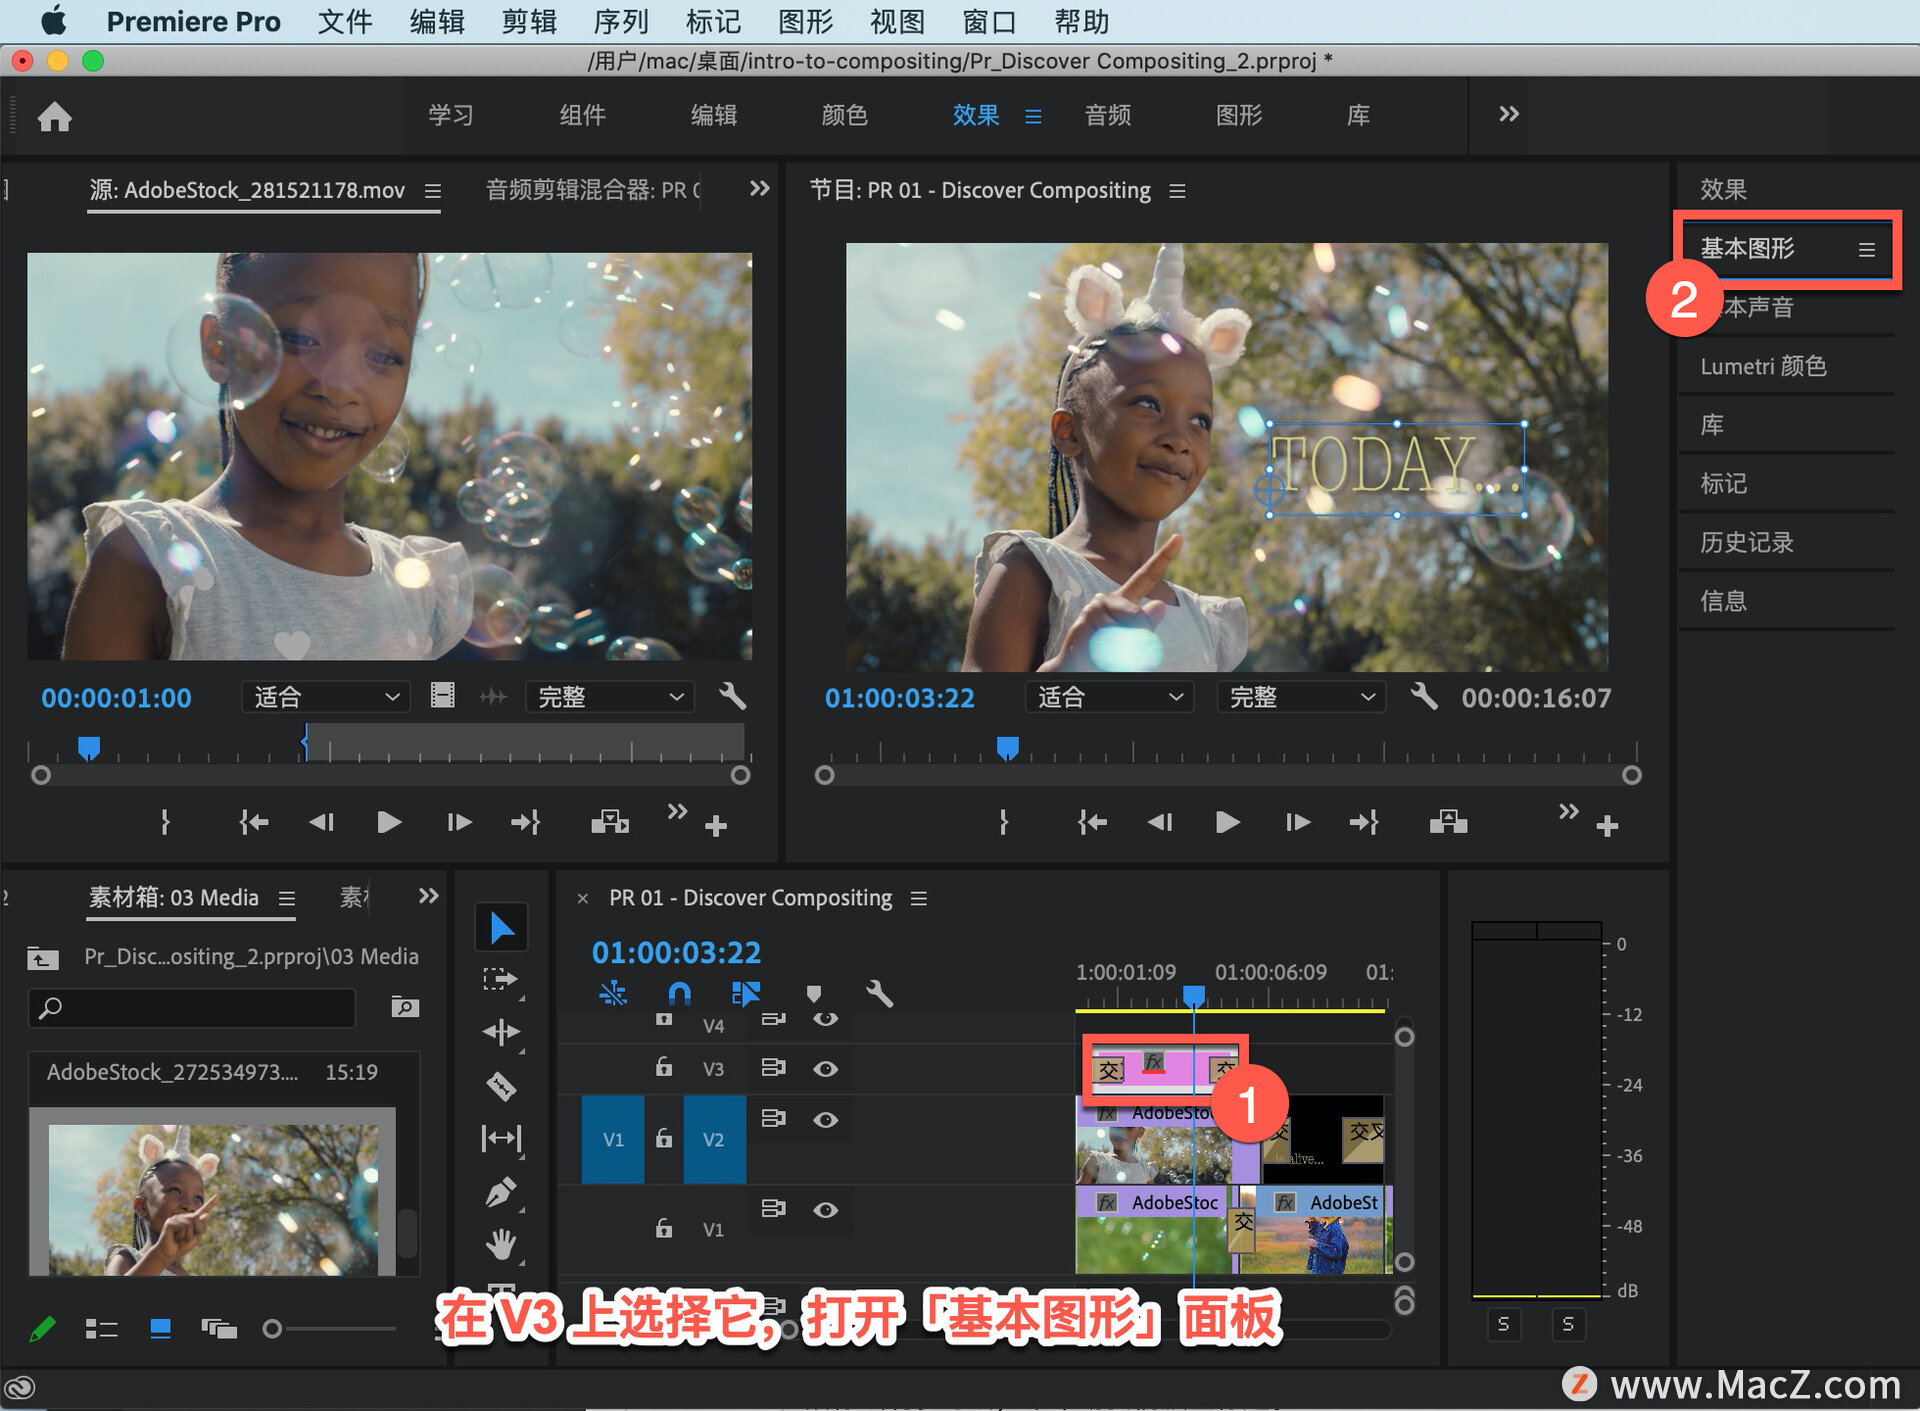Play the Program monitor sequence
The width and height of the screenshot is (1920, 1411).
[1227, 822]
